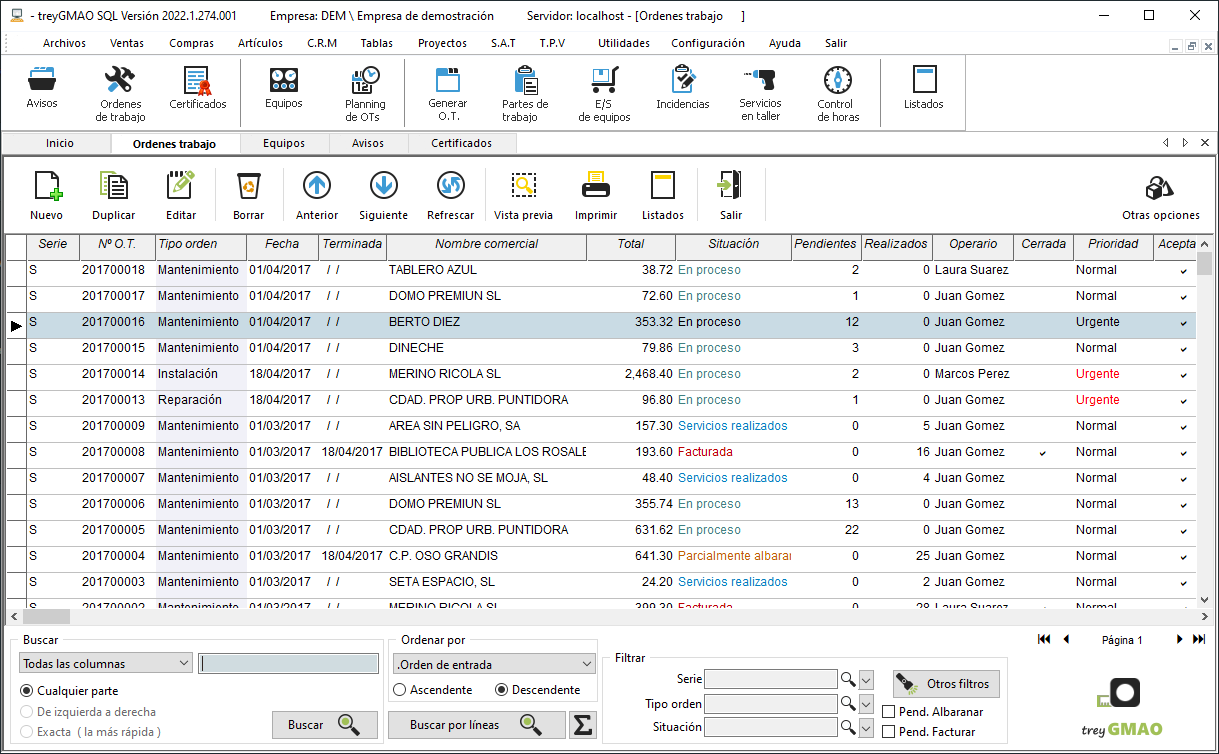Open the Archivos menu
The height and width of the screenshot is (754, 1219).
point(64,43)
